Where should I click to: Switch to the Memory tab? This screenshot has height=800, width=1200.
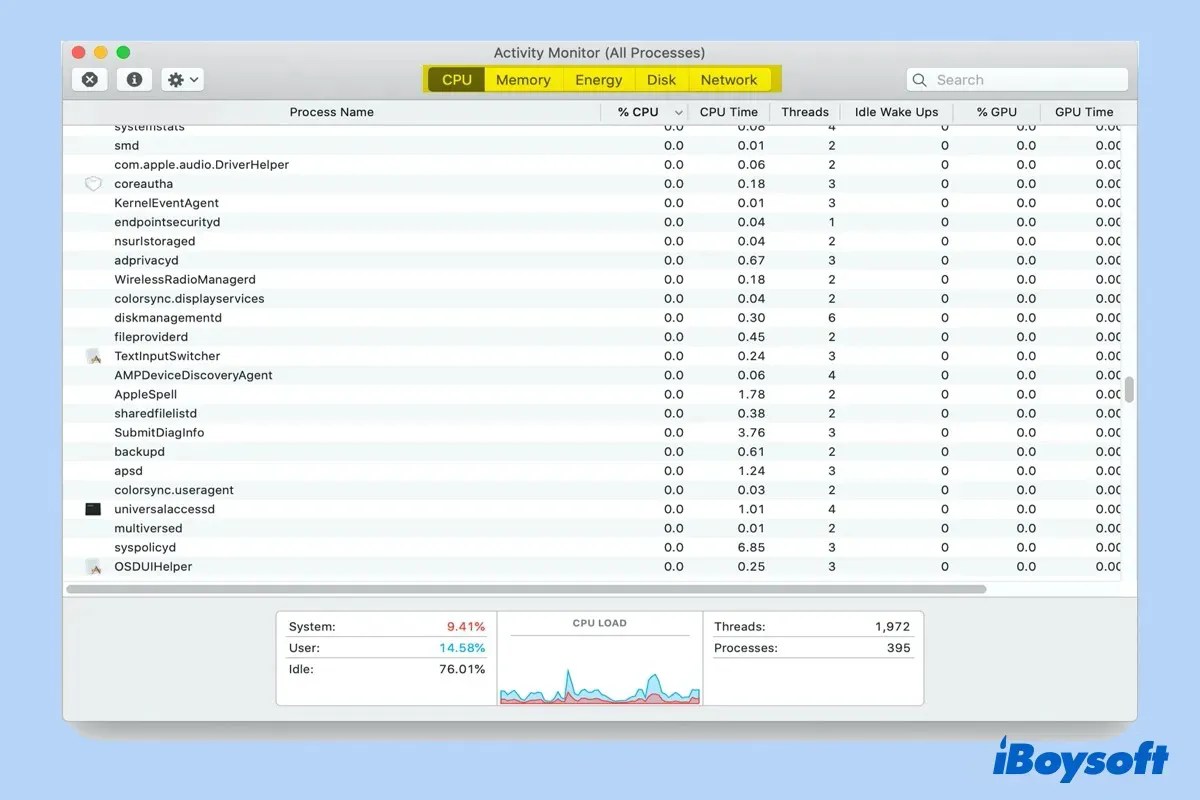tap(523, 79)
